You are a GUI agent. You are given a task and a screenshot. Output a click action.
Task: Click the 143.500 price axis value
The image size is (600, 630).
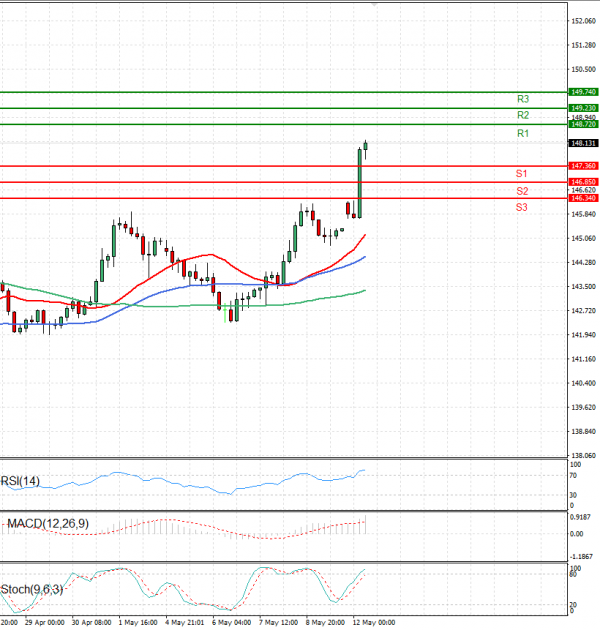click(584, 286)
